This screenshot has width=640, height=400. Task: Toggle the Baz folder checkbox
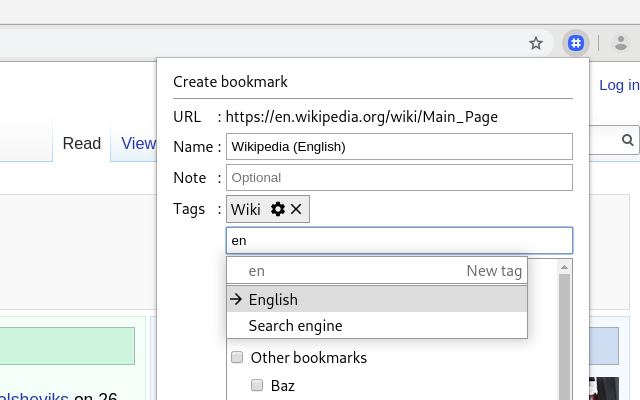click(257, 385)
